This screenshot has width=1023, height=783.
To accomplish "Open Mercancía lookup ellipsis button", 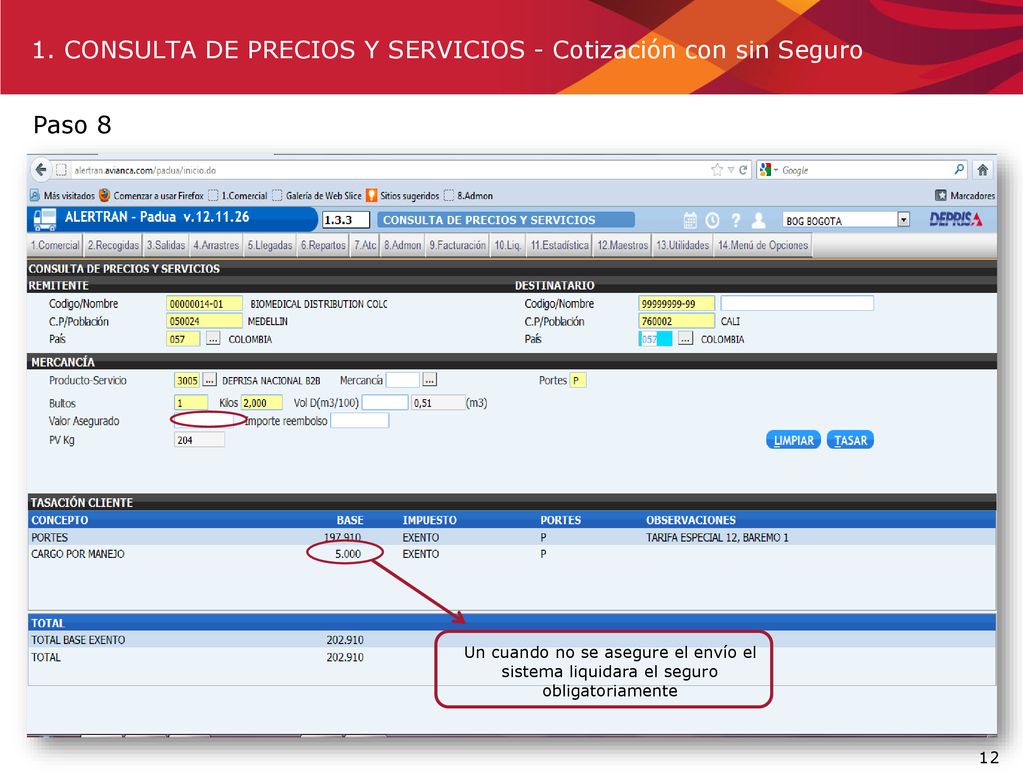I will coord(429,380).
